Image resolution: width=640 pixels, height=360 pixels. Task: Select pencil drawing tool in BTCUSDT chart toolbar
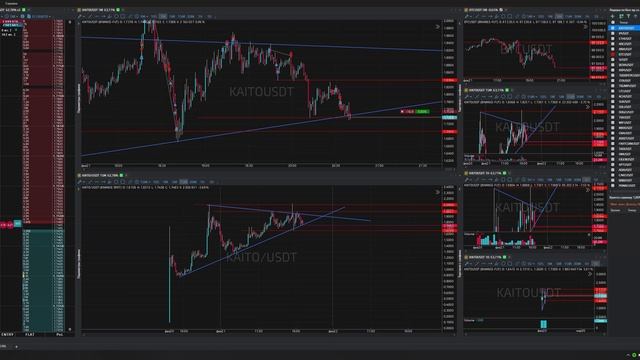tap(467, 16)
